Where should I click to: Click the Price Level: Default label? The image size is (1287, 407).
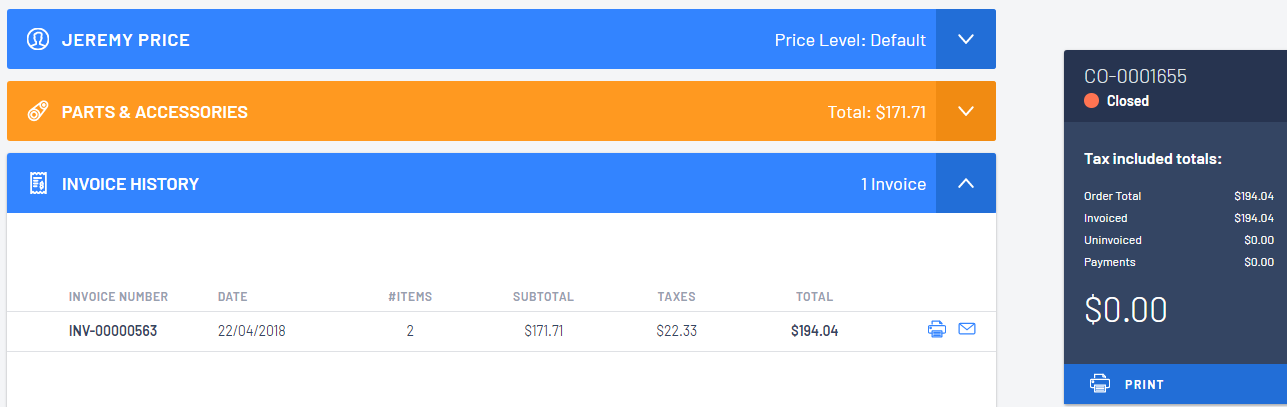(x=850, y=41)
